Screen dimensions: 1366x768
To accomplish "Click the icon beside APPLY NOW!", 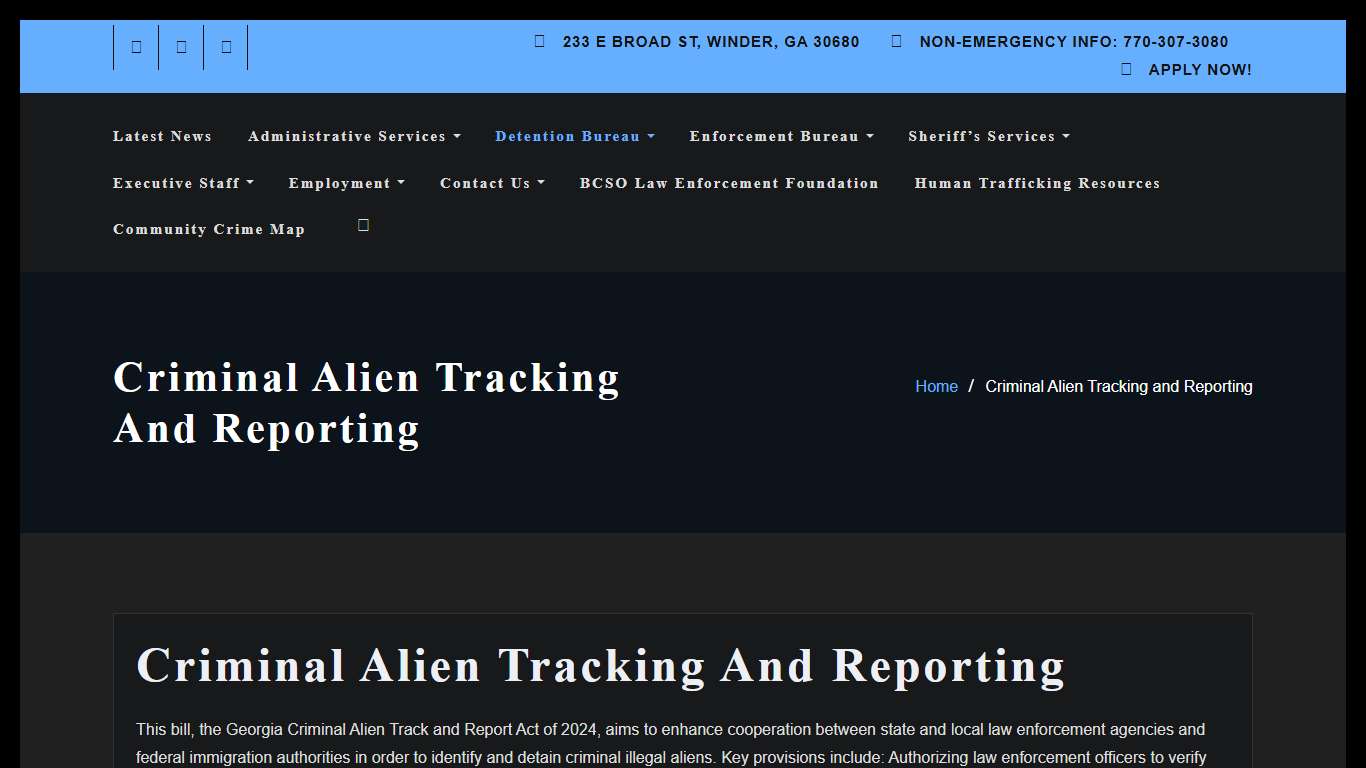I will 1124,69.
